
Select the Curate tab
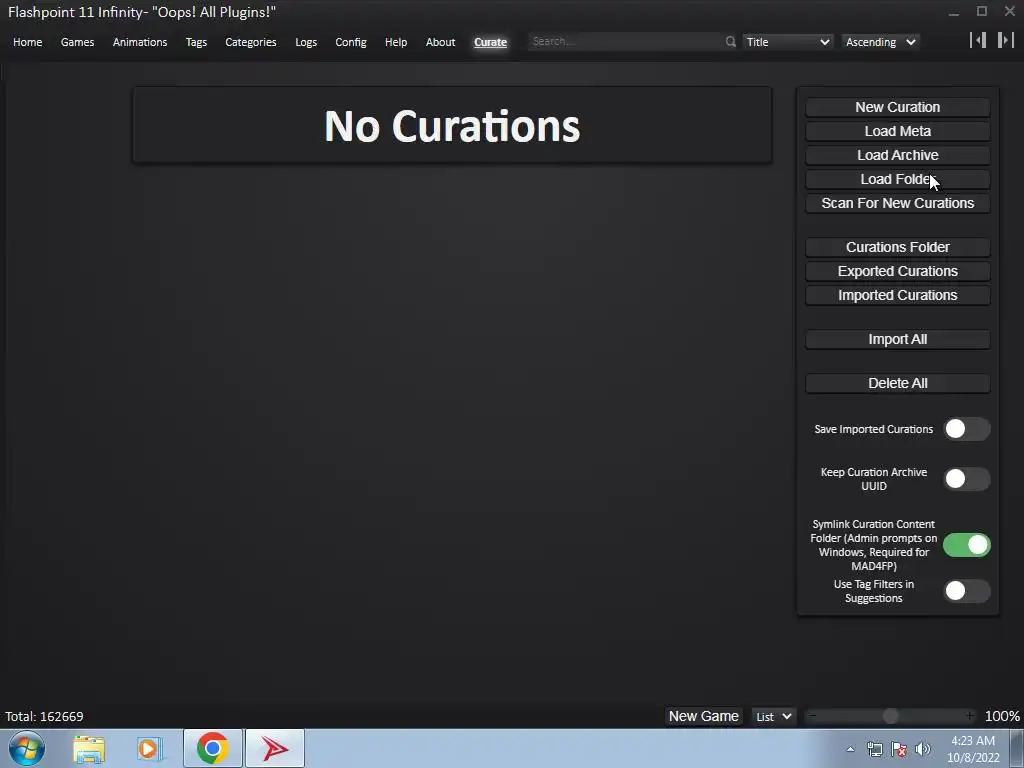pos(490,42)
